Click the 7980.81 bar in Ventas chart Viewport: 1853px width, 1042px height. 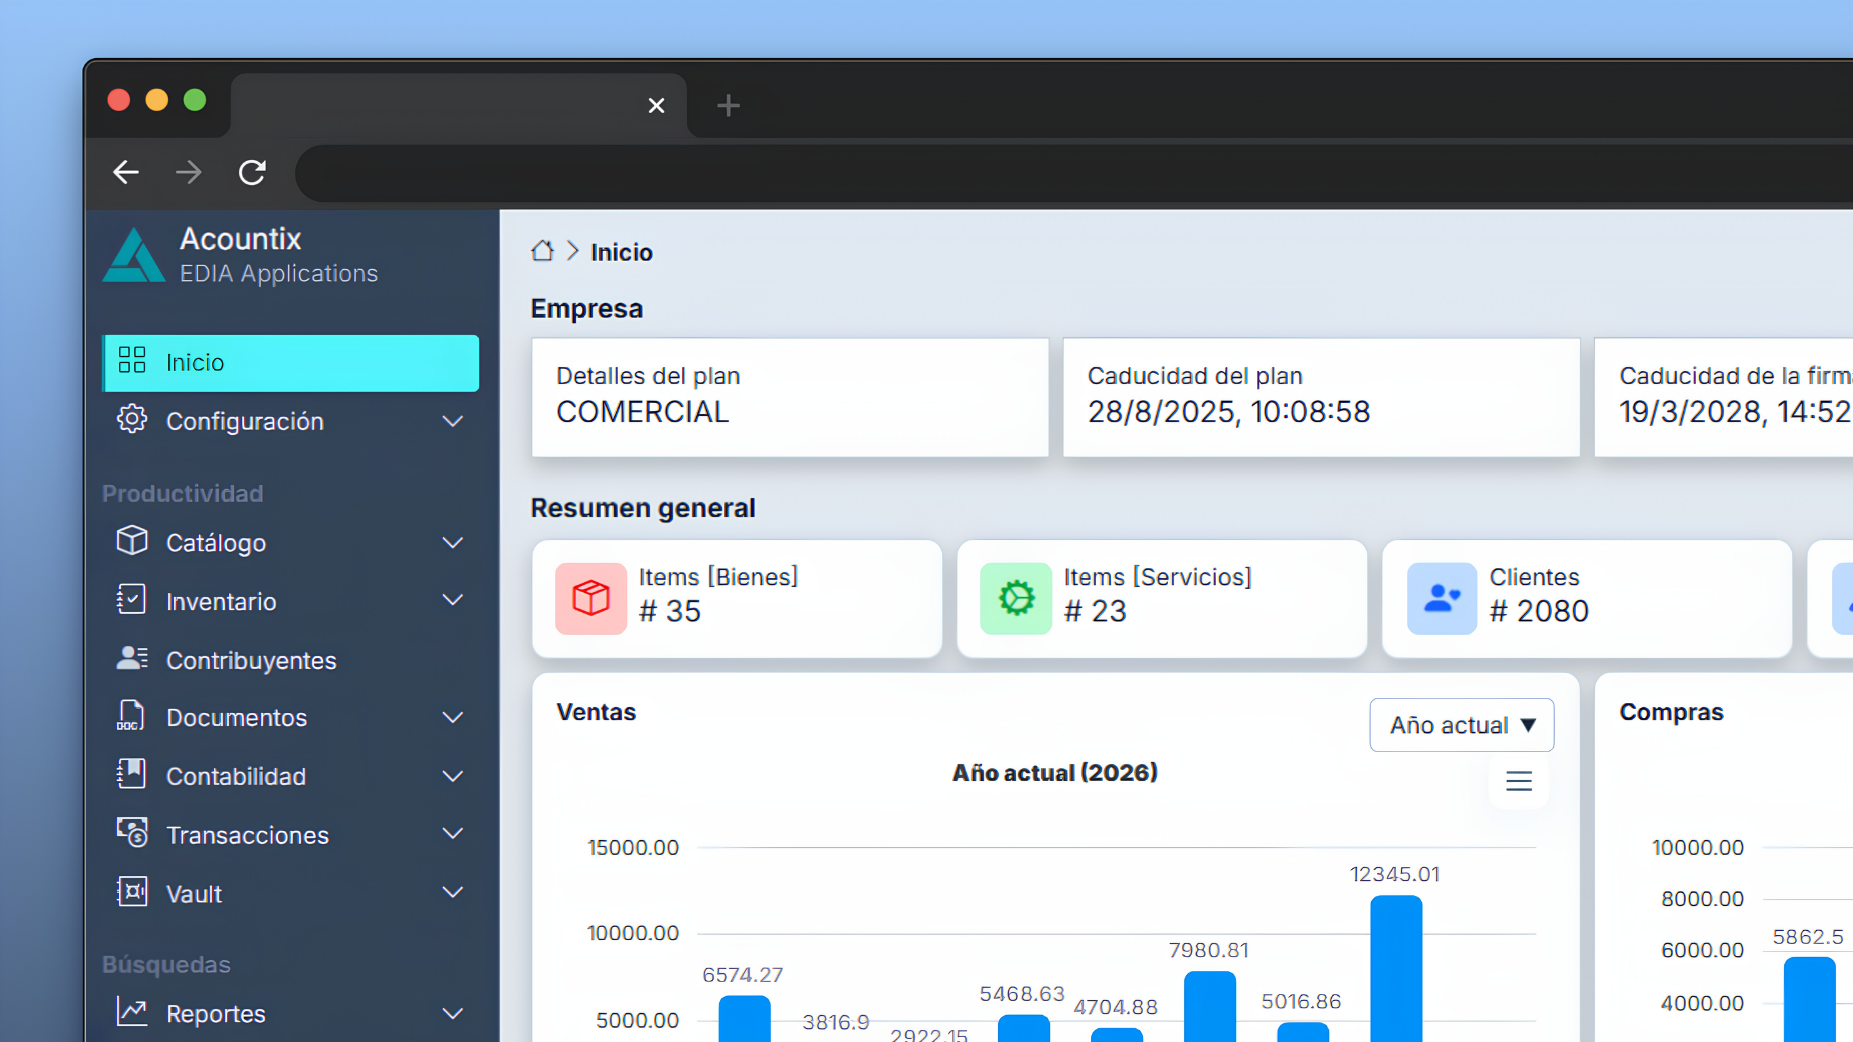1210,1006
